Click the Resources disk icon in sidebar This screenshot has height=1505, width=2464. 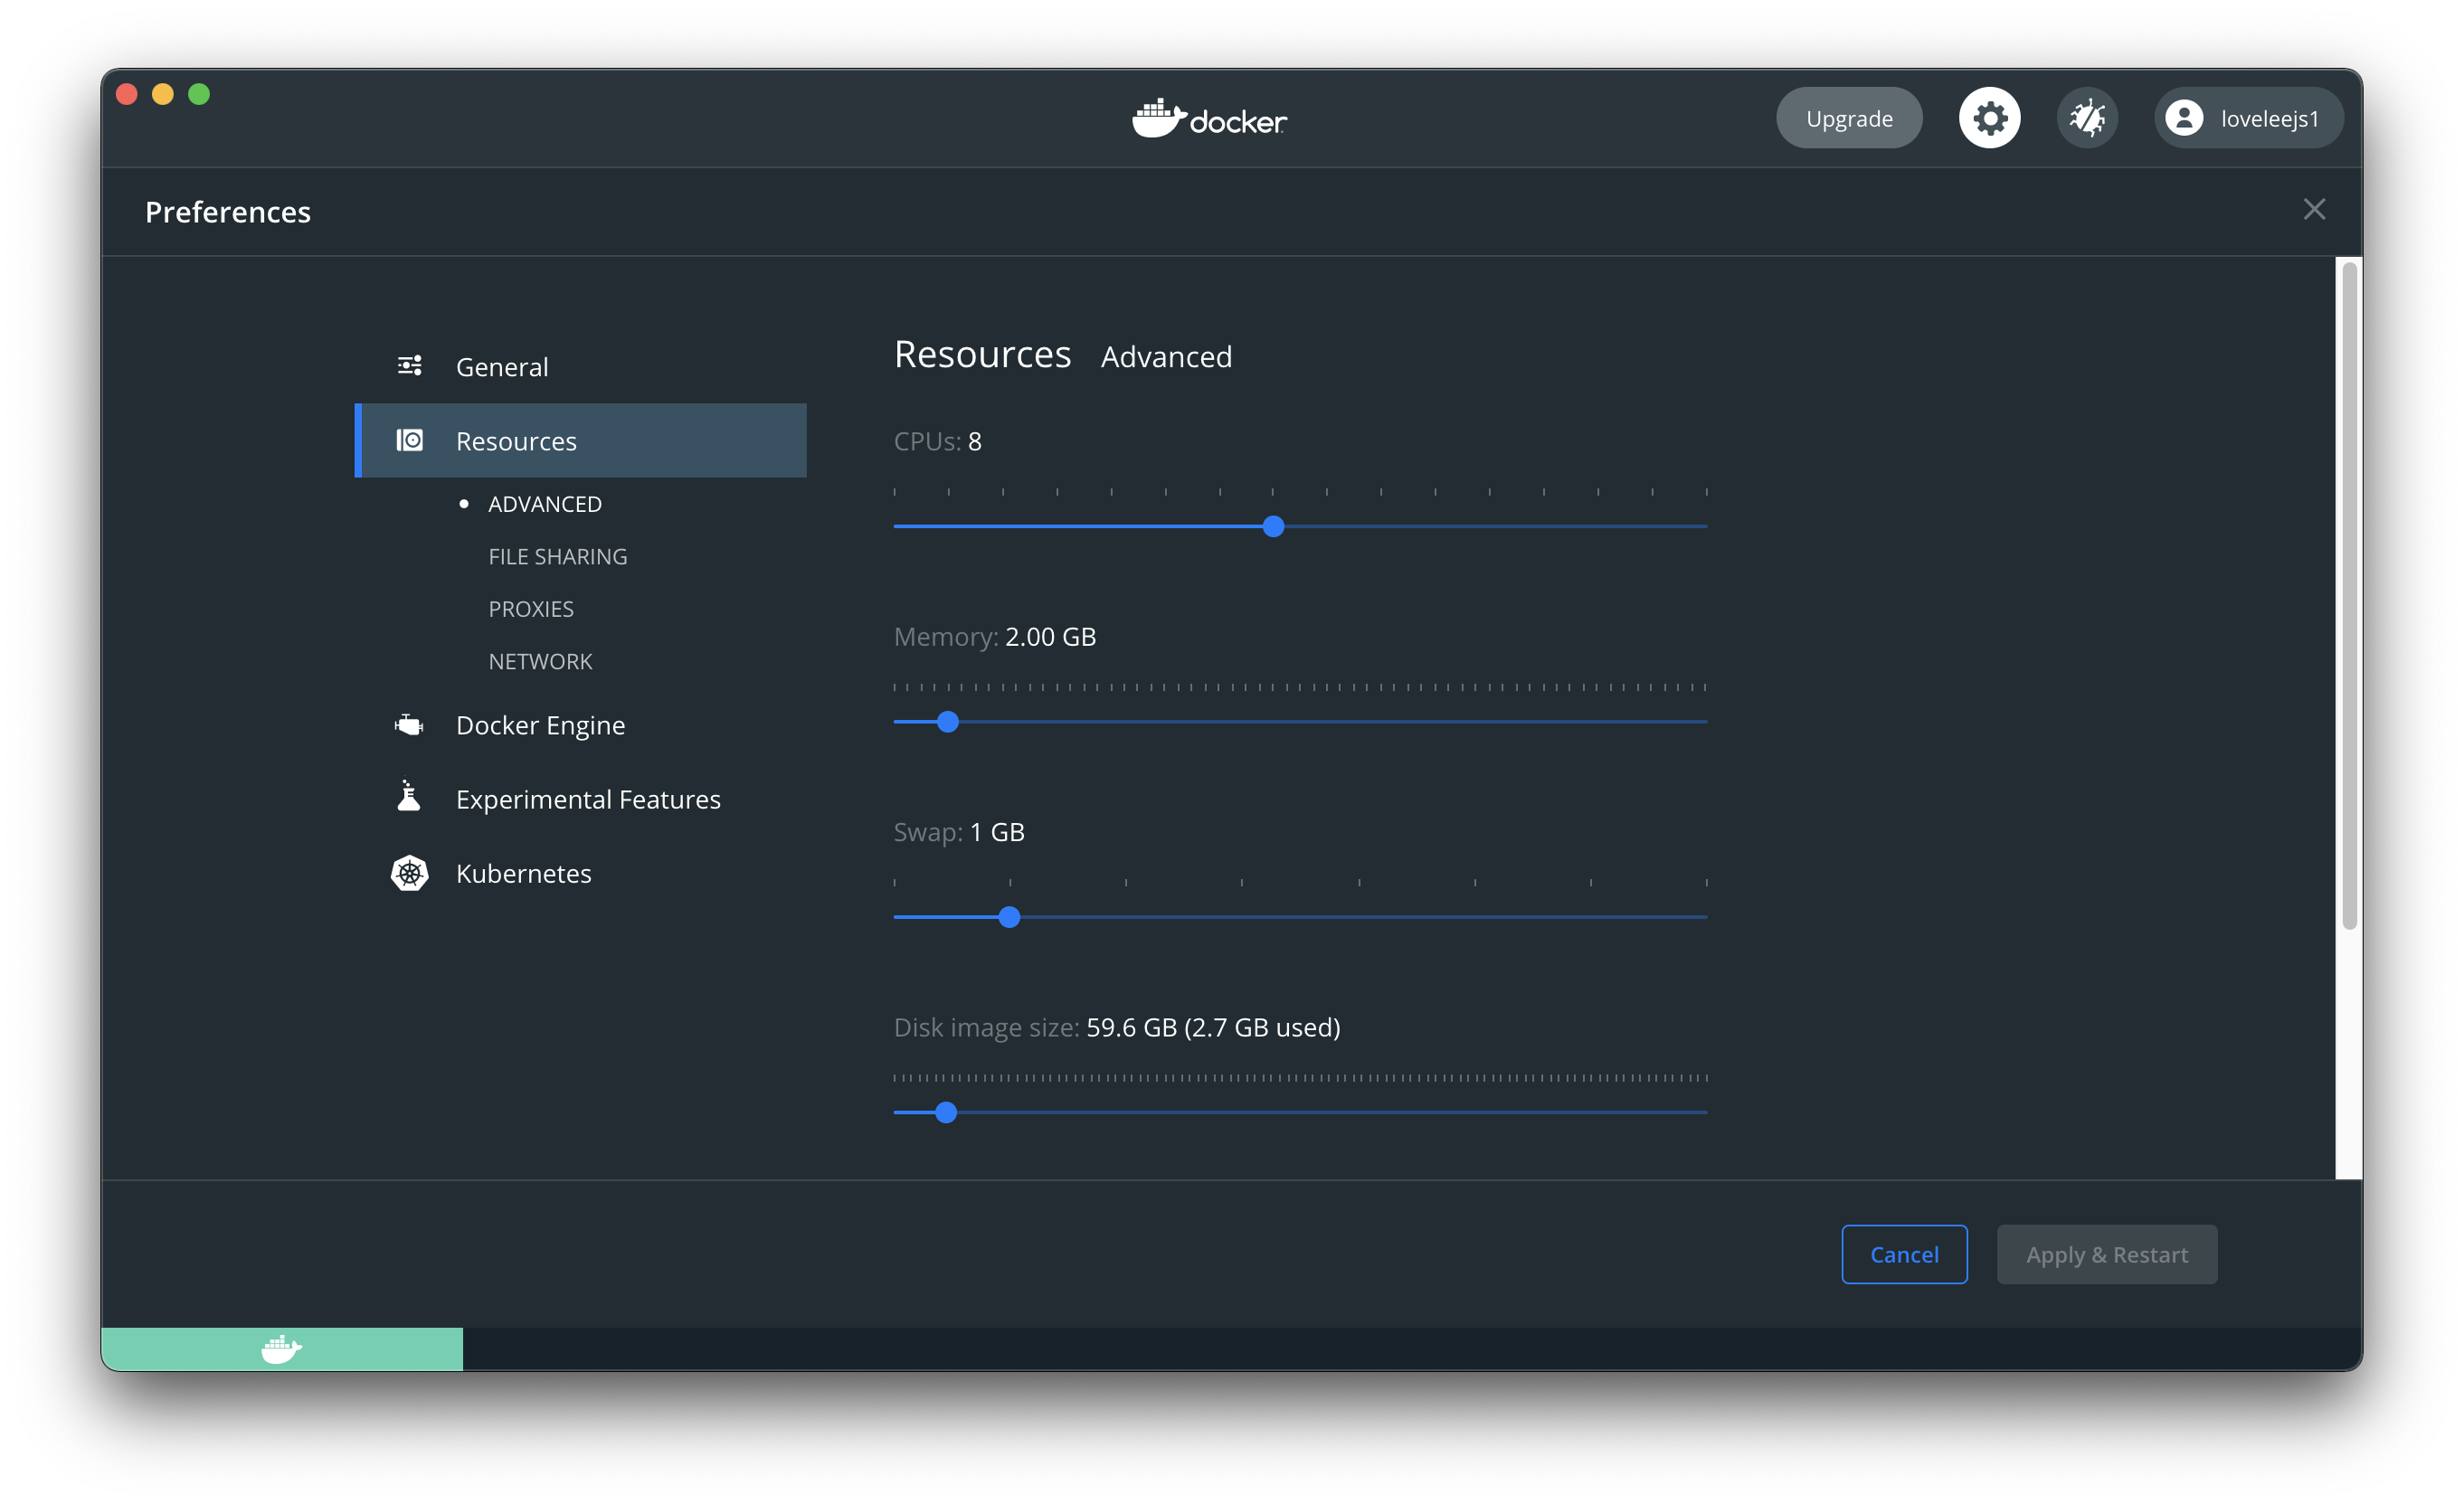[410, 441]
